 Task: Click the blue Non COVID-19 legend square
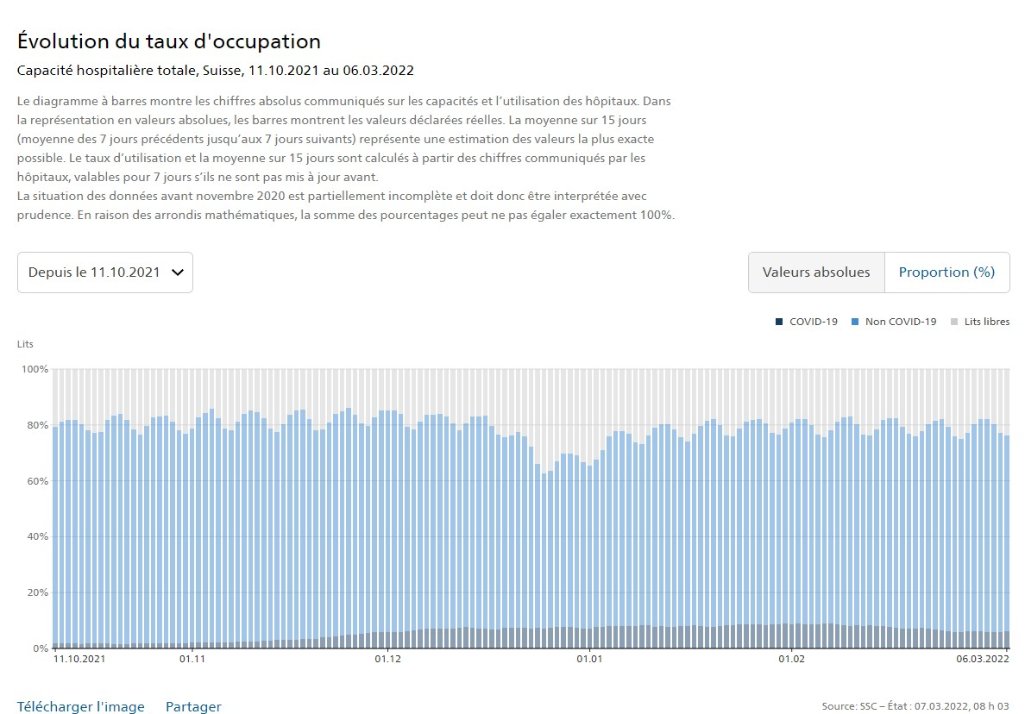tap(854, 322)
